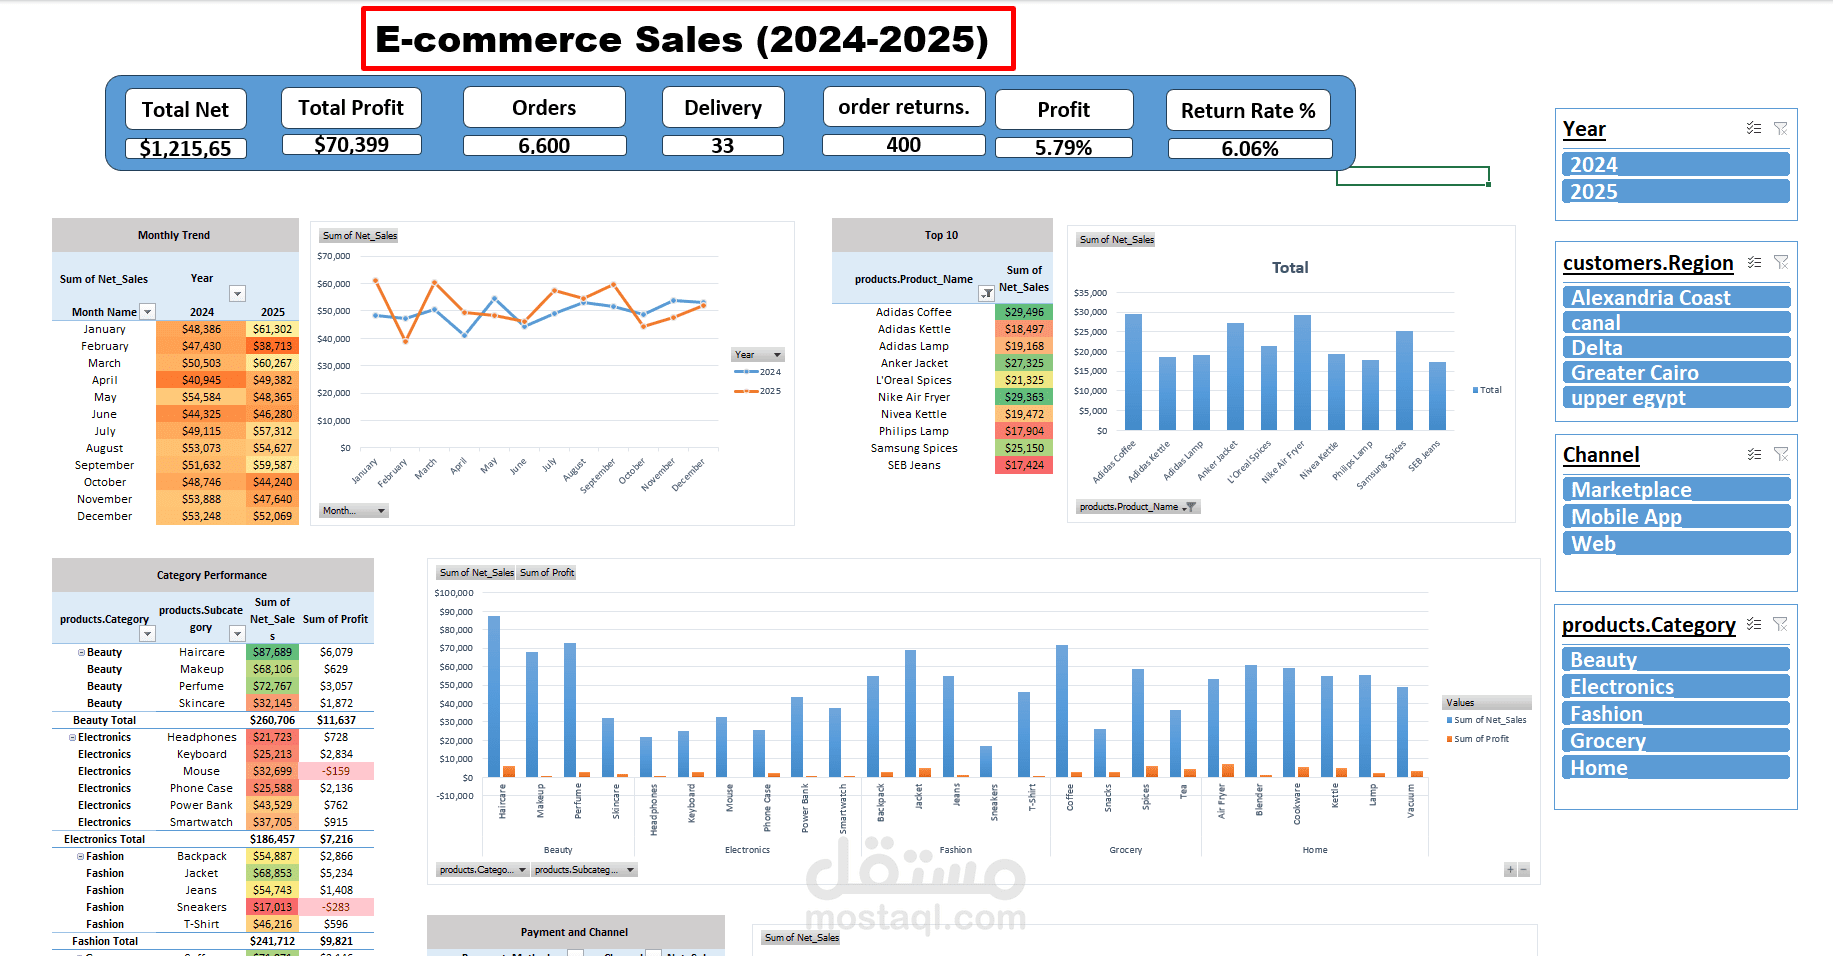Click the Sum of Profit button on category chart
Screen dimensions: 1833x956
[547, 573]
